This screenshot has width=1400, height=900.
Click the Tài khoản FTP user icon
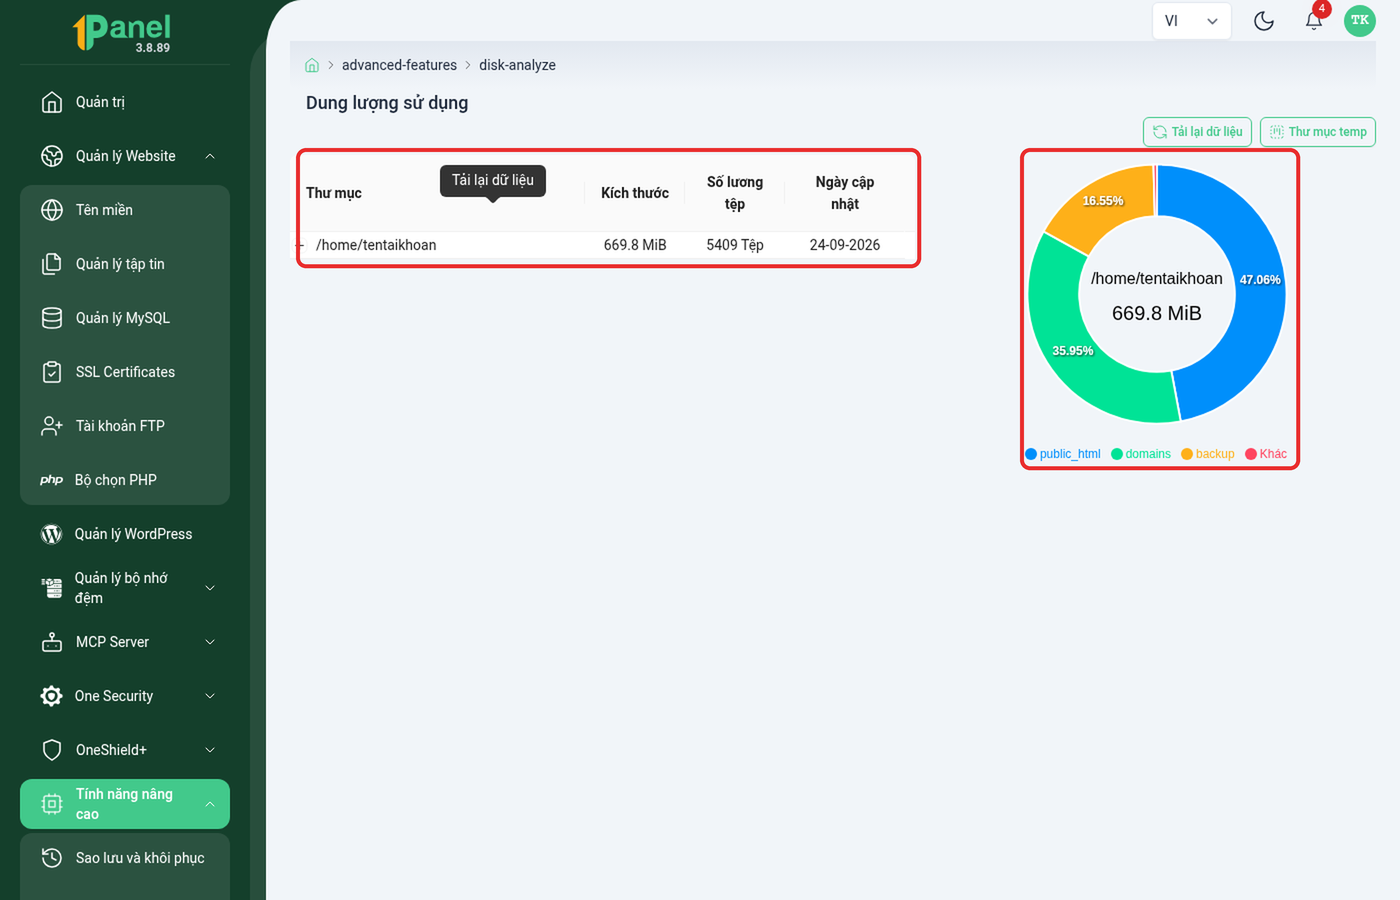52,426
